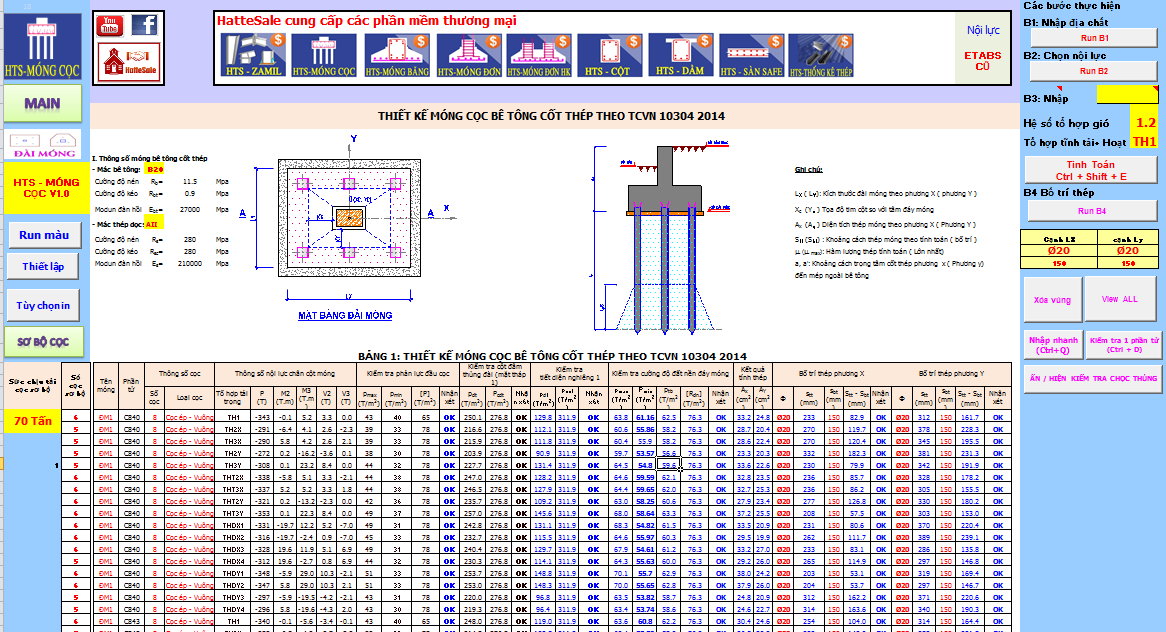Open the Facebook icon link
The height and width of the screenshot is (632, 1166).
click(x=145, y=25)
